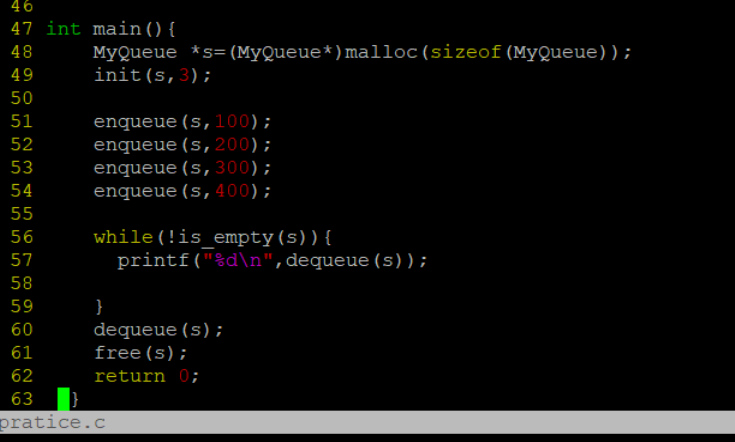This screenshot has width=735, height=442.
Task: Click 'dequeue(s);' statement on line 60
Action: coord(158,330)
